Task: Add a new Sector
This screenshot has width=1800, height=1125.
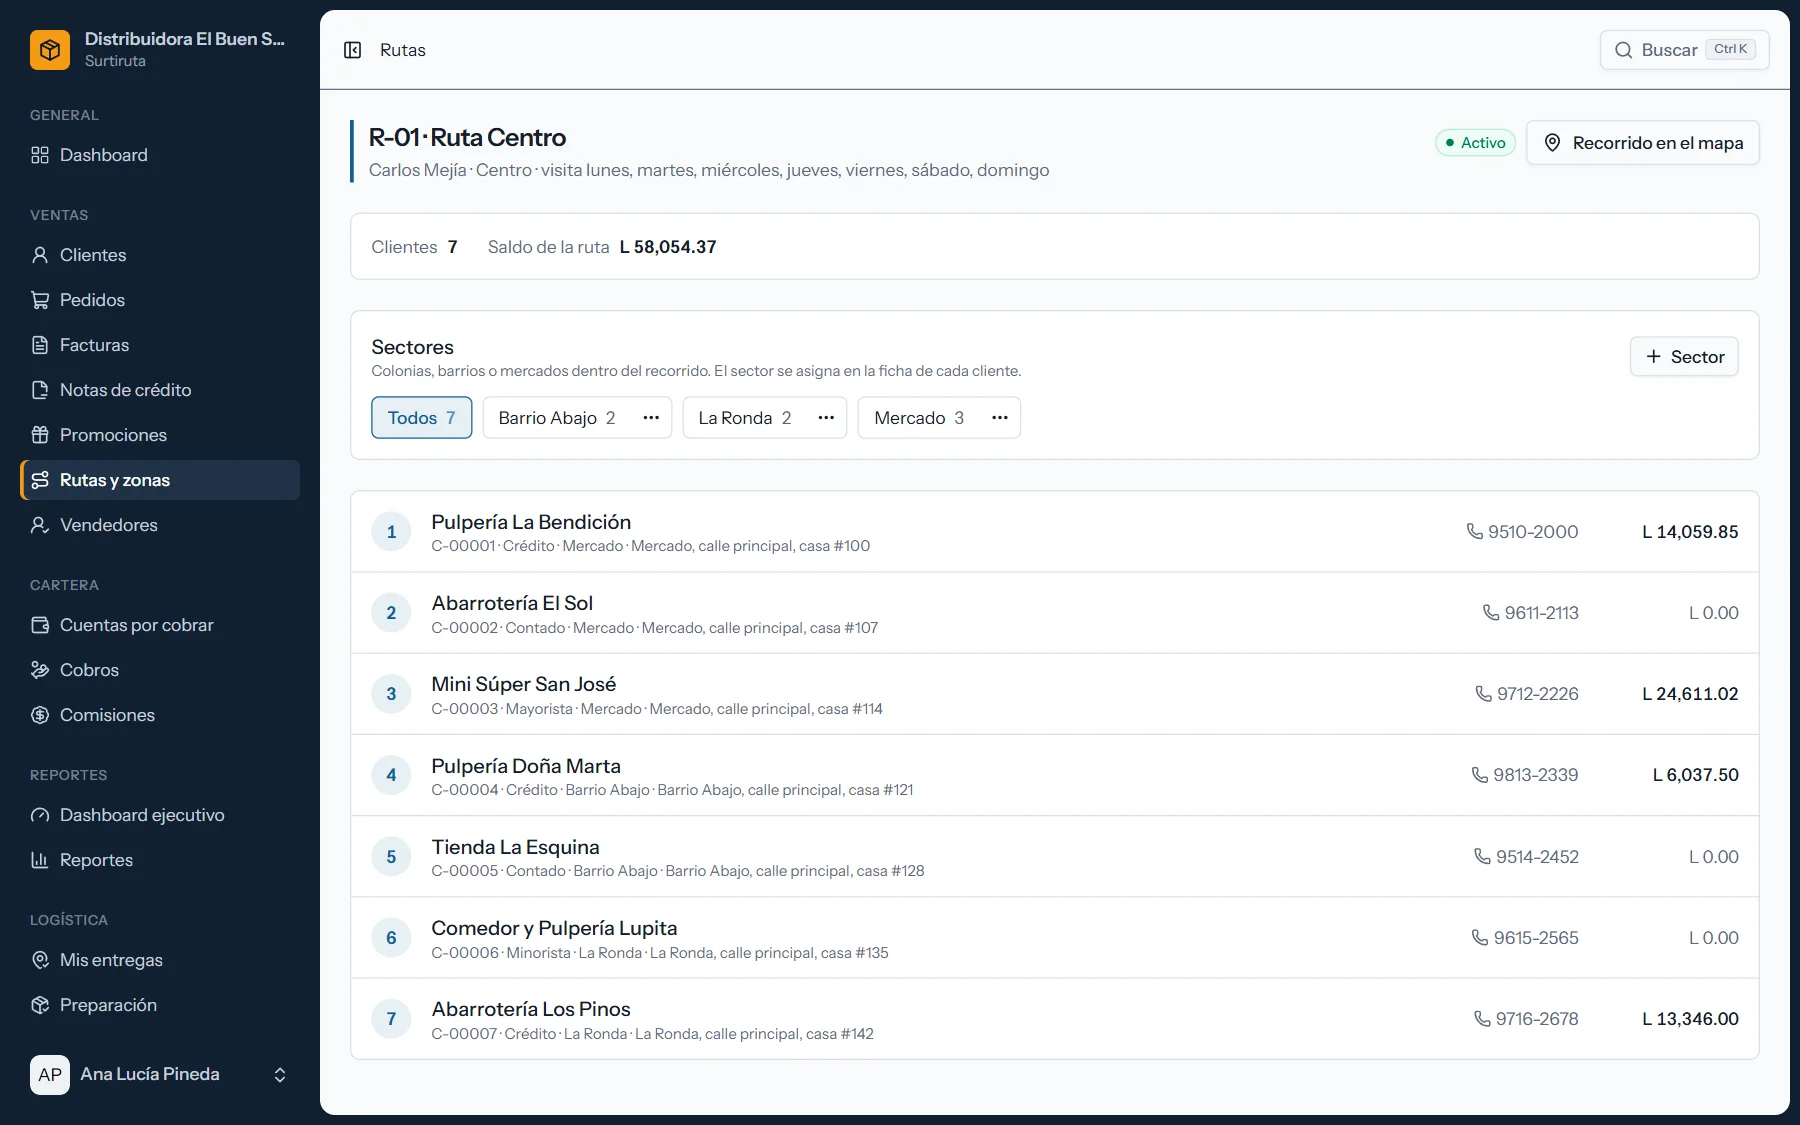Action: [x=1685, y=357]
